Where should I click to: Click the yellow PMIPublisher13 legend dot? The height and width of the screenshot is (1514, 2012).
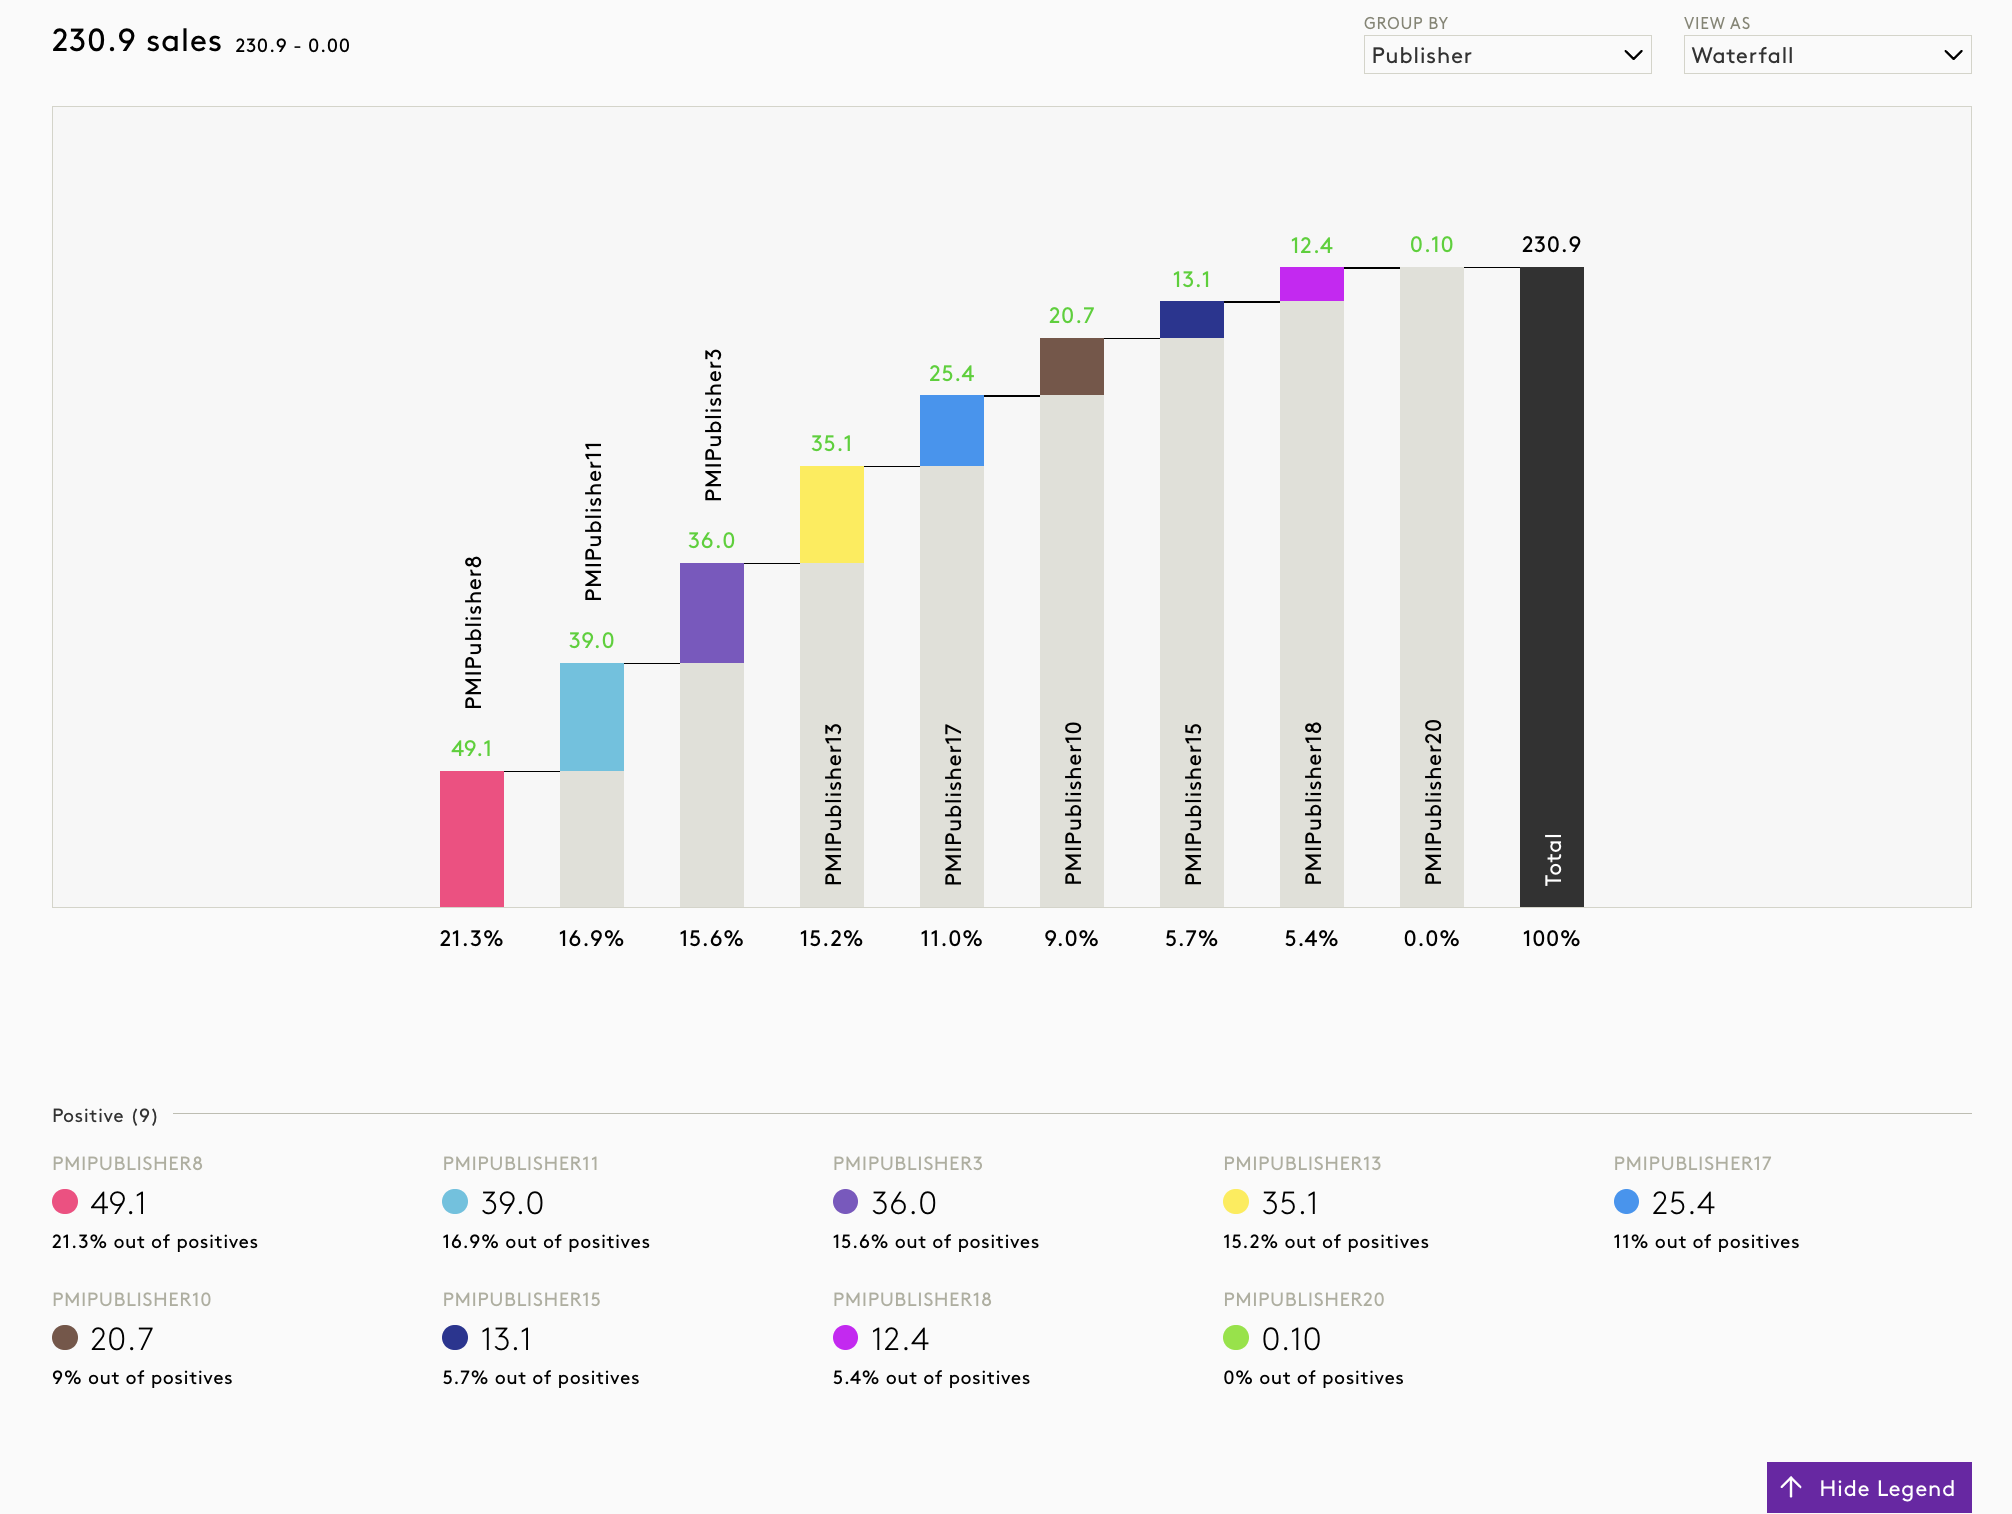point(1236,1202)
